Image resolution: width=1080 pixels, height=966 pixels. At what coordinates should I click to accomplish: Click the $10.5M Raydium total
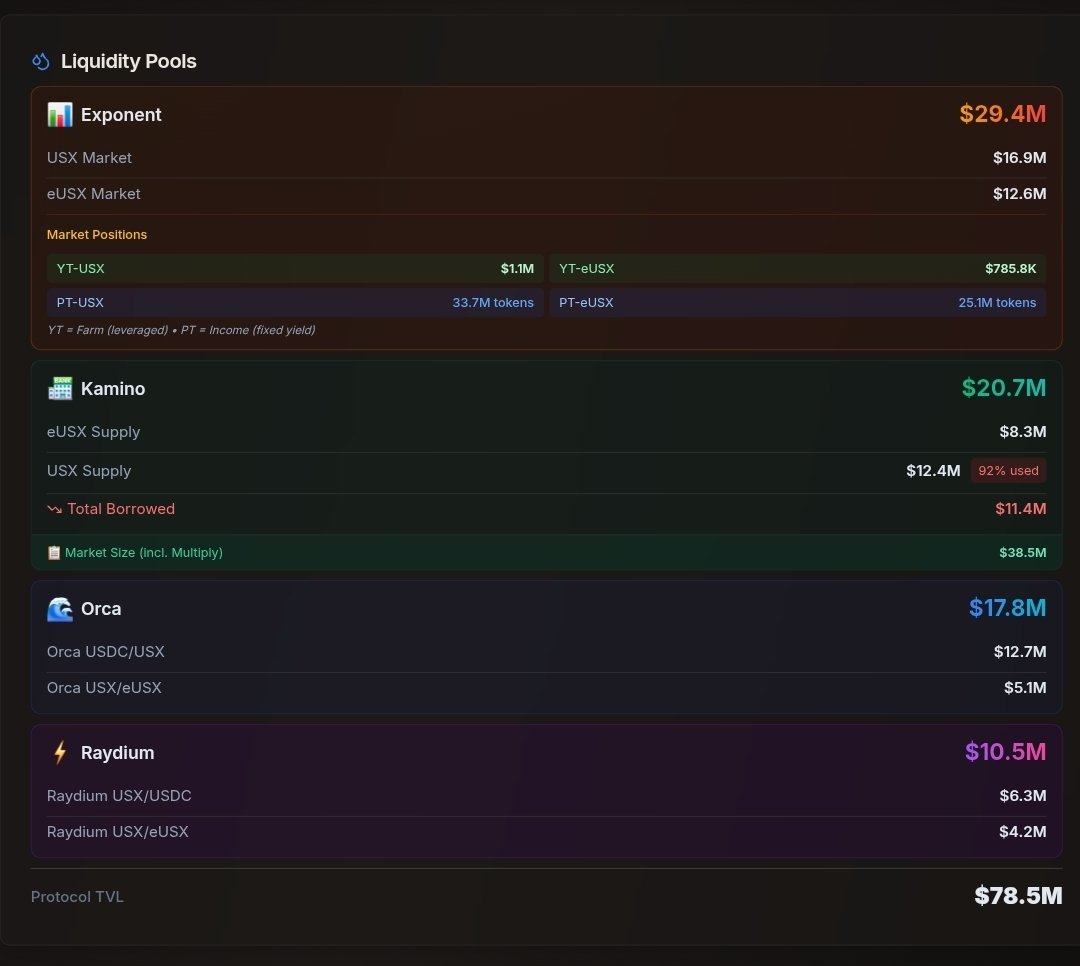pos(1005,752)
